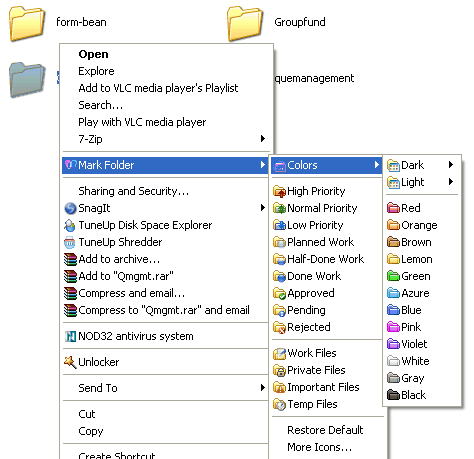Click the TuneUp Shredder icon
Screen dimensions: 474x459
pyautogui.click(x=70, y=242)
